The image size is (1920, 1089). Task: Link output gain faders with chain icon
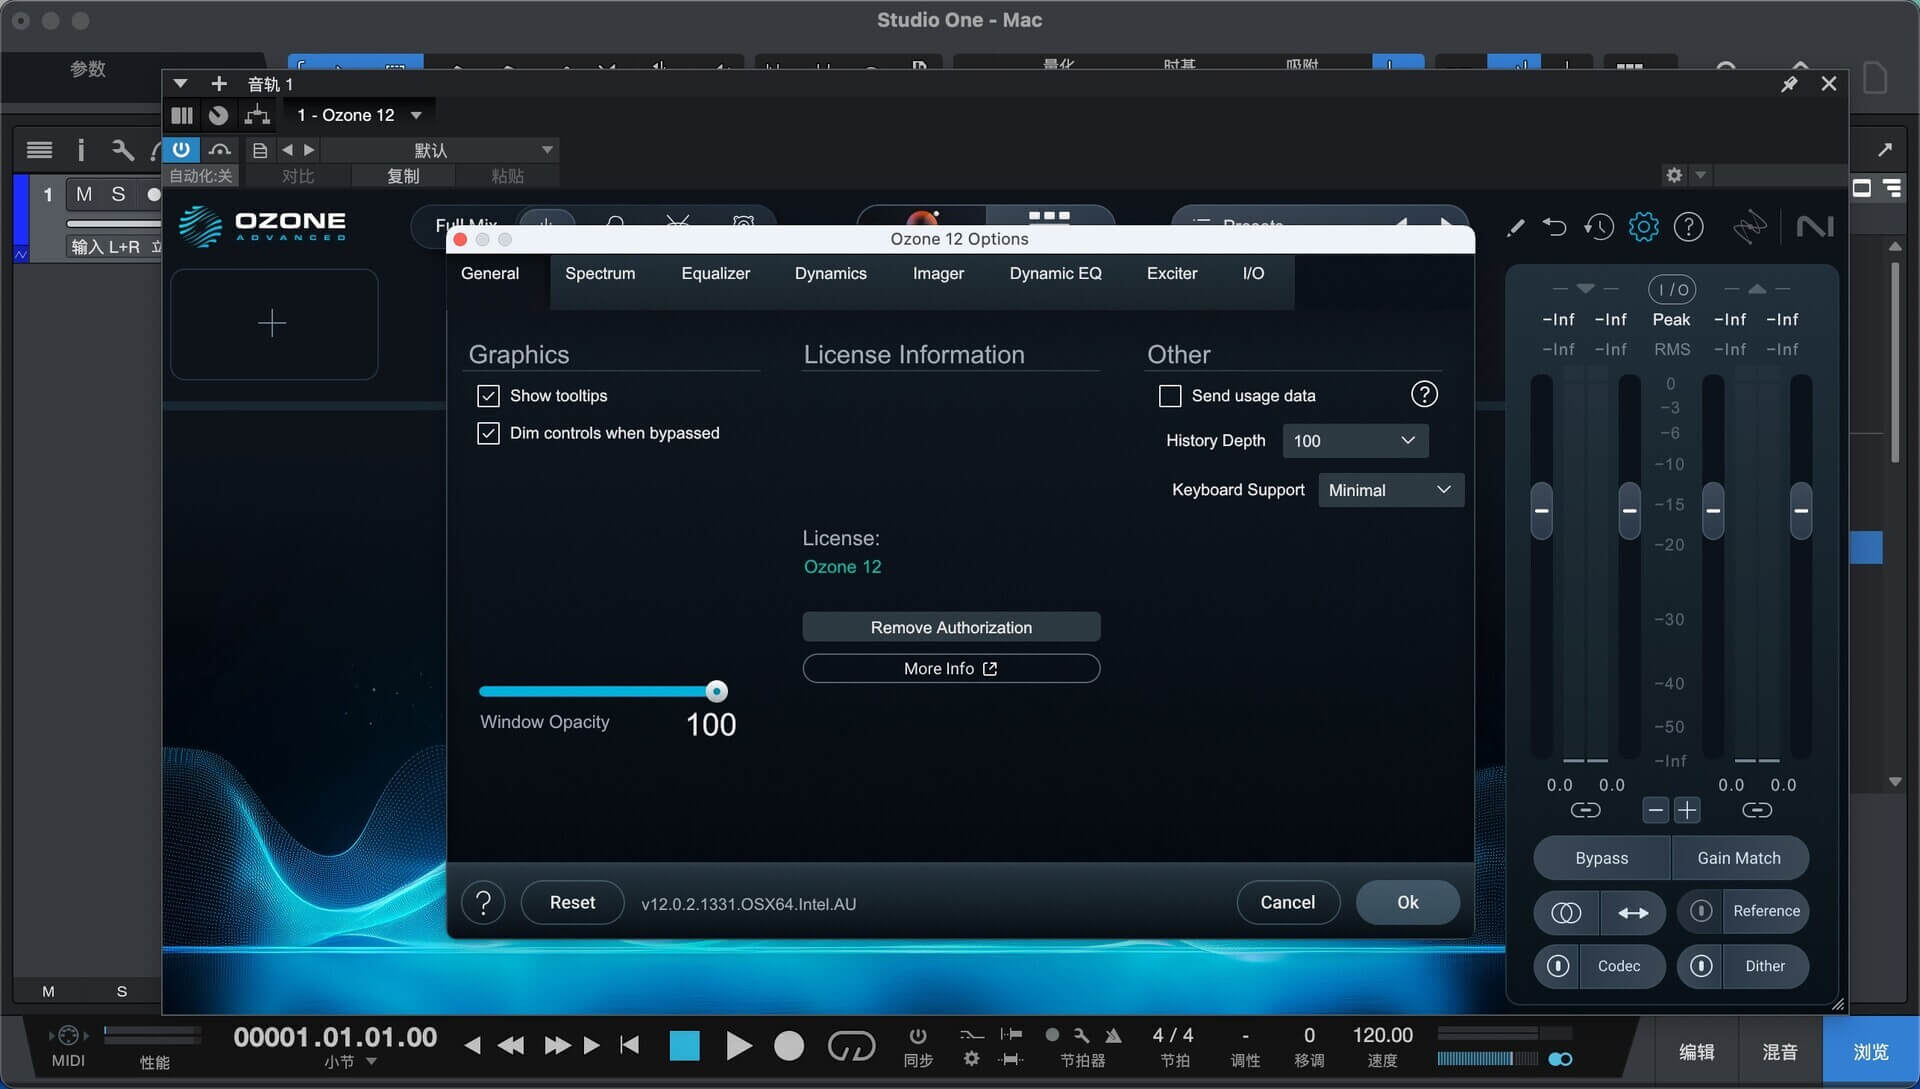coord(1757,810)
